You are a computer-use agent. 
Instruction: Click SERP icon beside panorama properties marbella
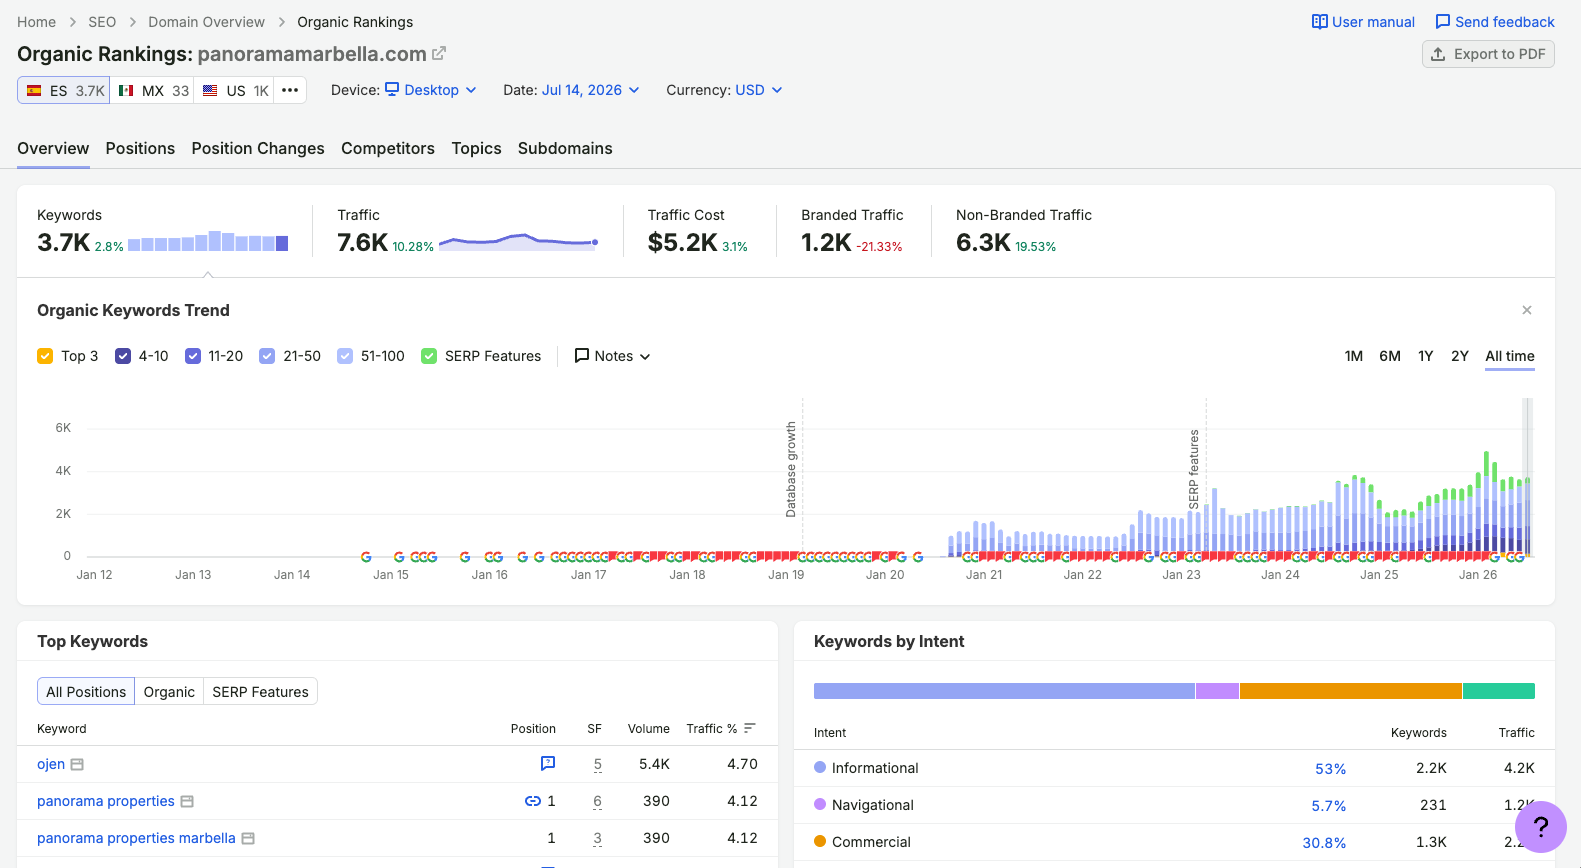248,838
